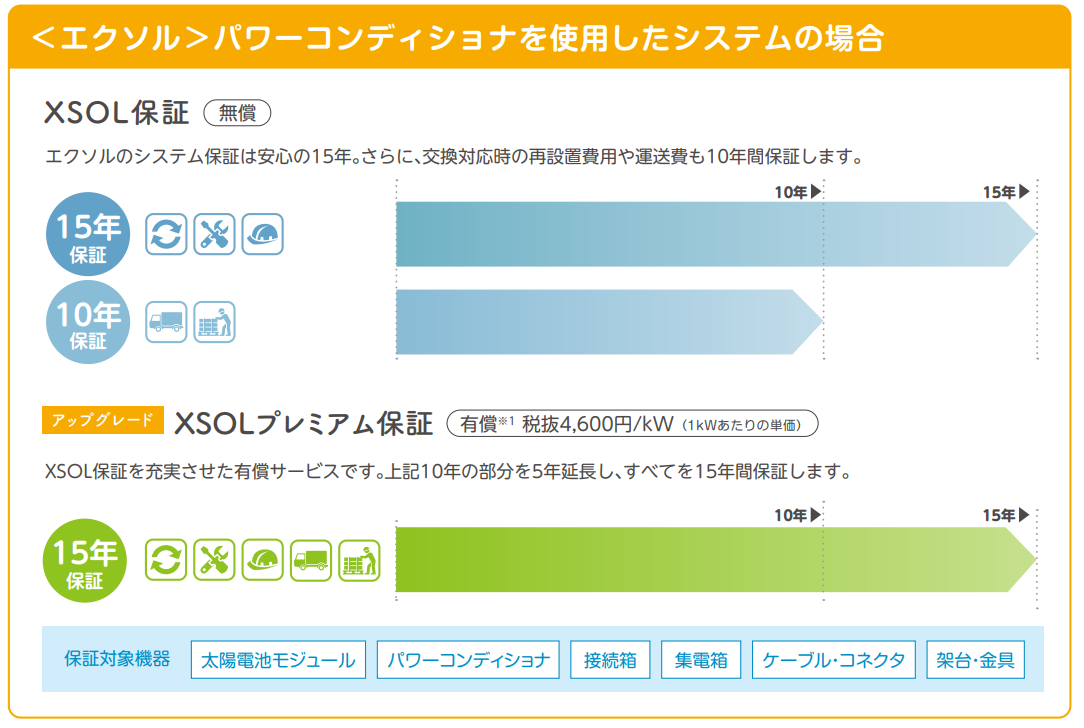Click the green wrench and screwdriver icon
The image size is (1084, 728).
coord(214,559)
